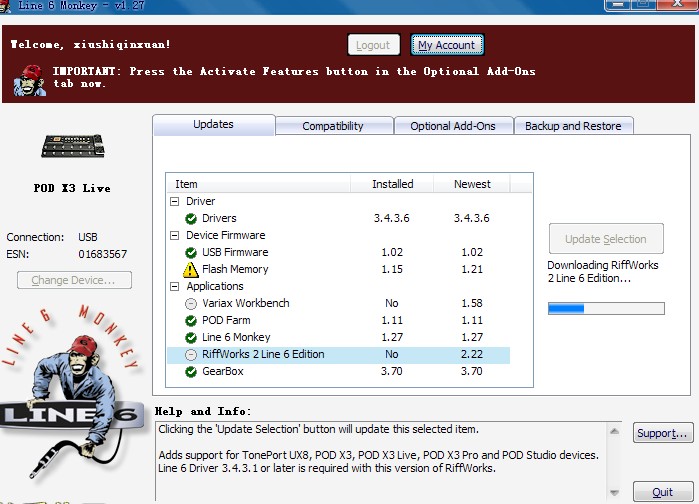Click the Line 6 Monkey mascot logo

[x=71, y=392]
